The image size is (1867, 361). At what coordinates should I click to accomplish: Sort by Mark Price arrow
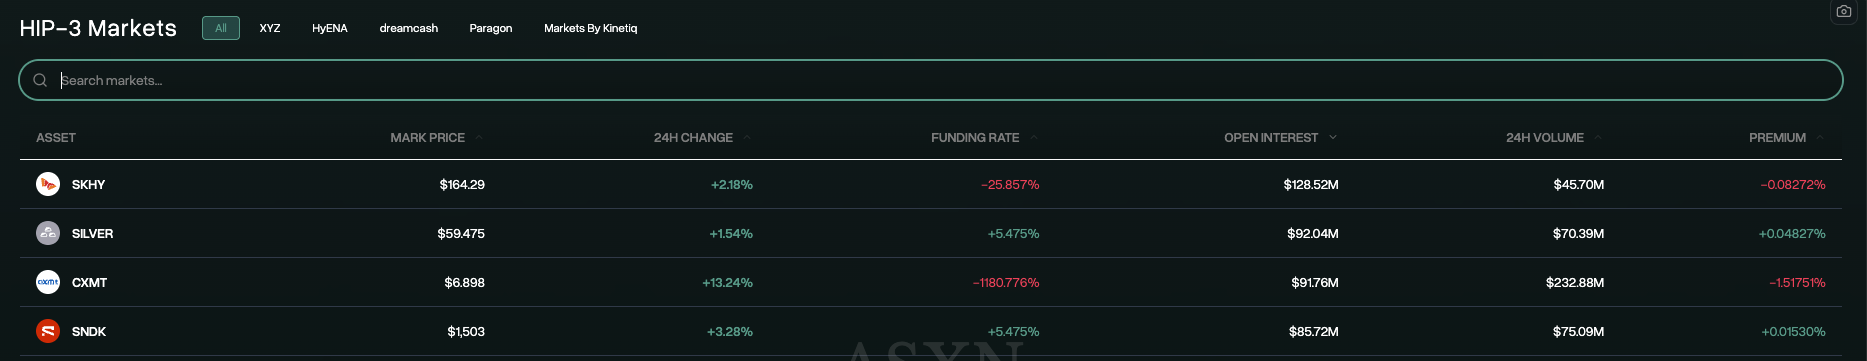pos(479,137)
